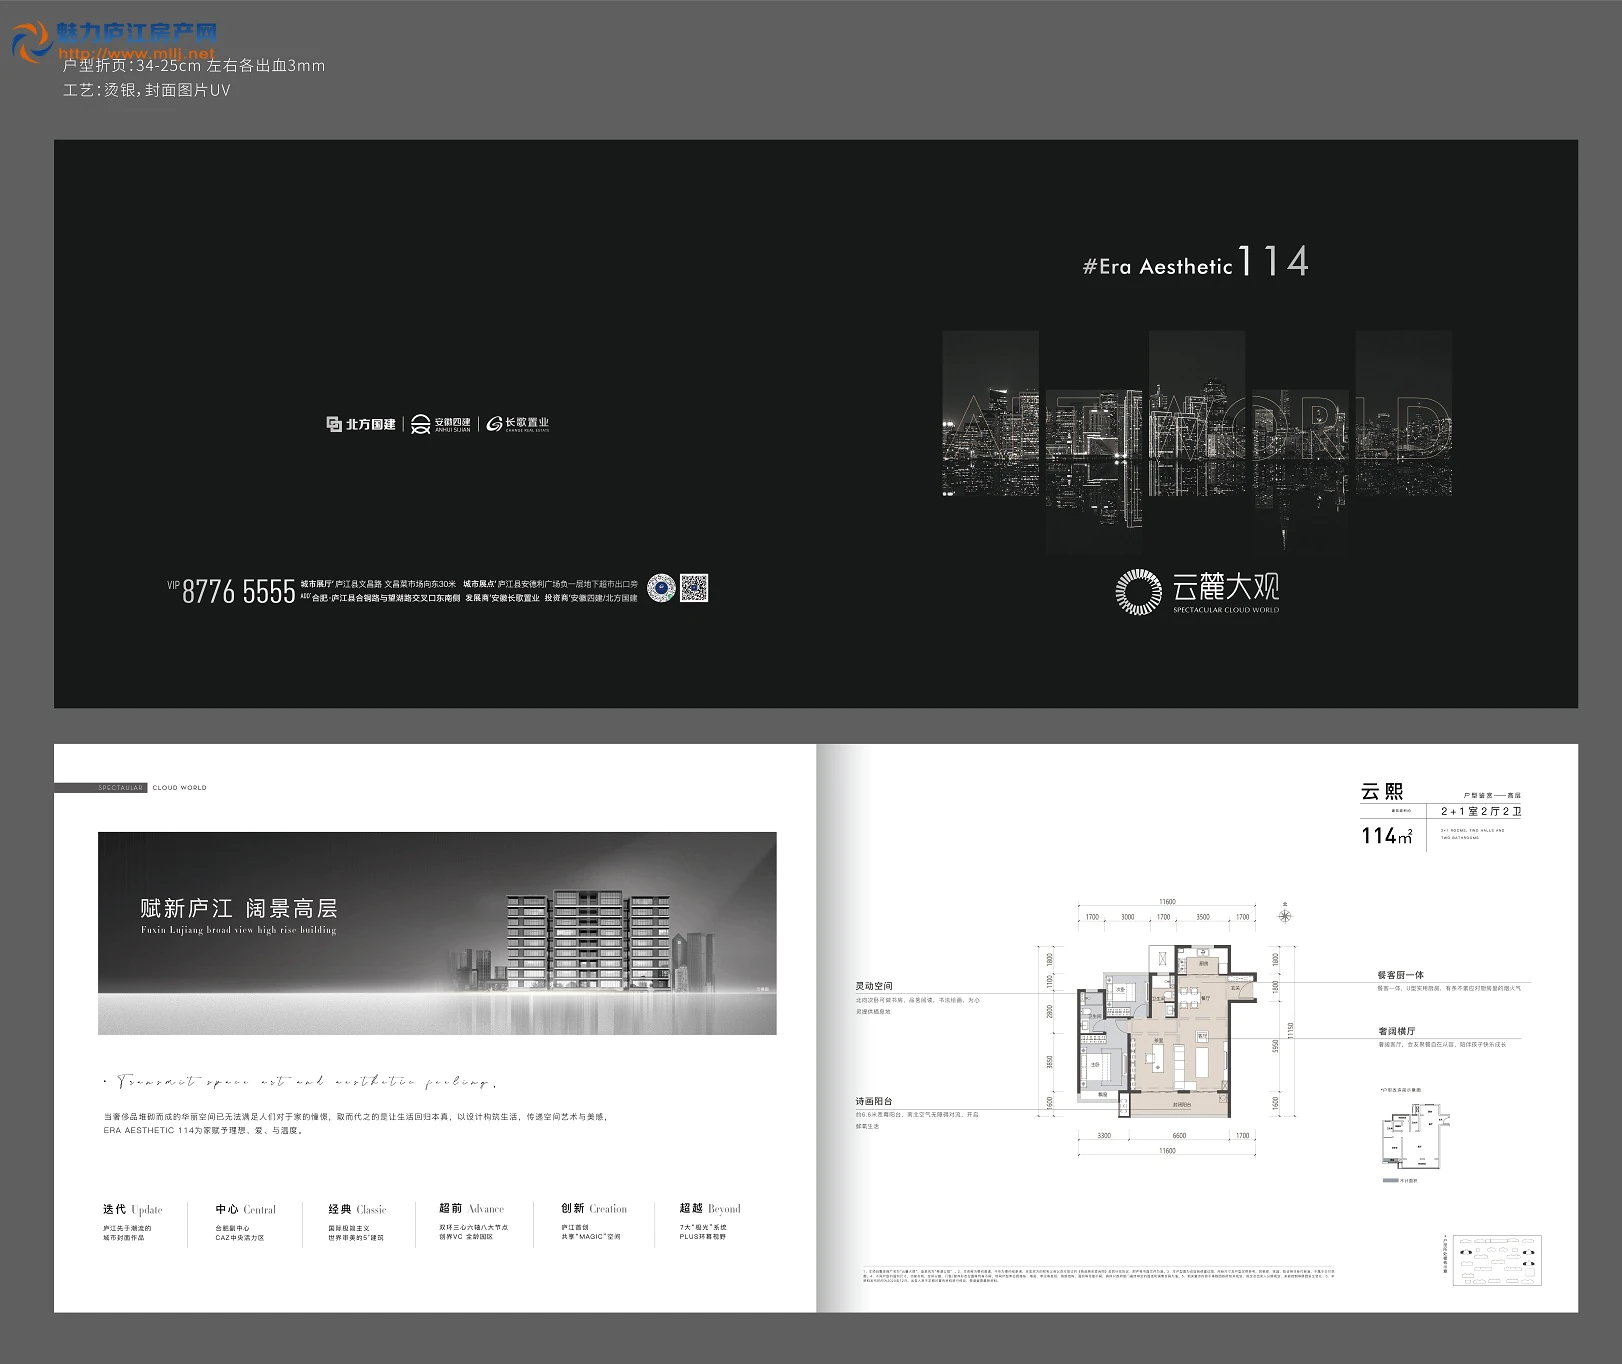Click the round blue mini-program code
The width and height of the screenshot is (1622, 1364).
pos(661,588)
